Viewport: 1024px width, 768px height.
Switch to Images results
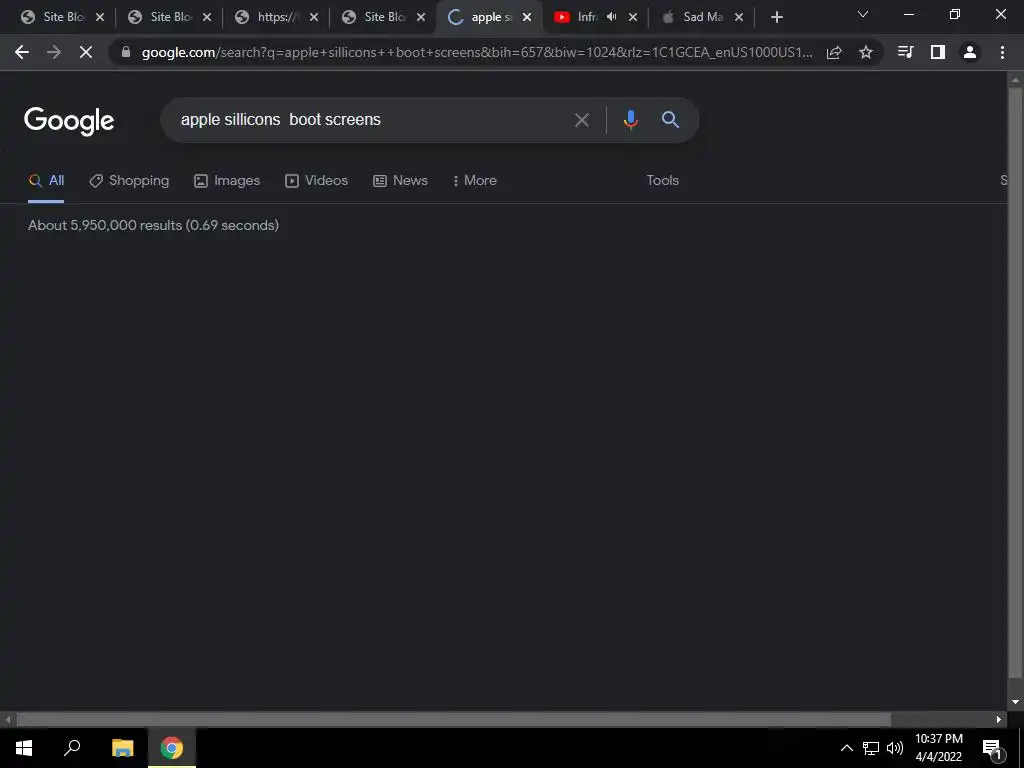227,180
